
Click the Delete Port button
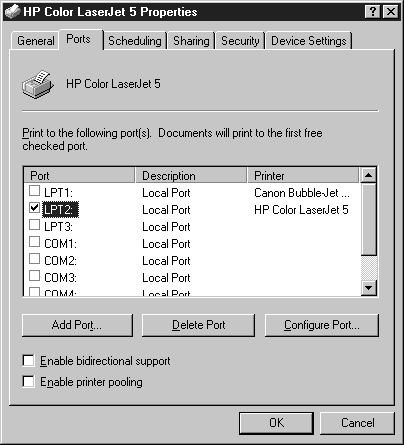click(x=198, y=325)
